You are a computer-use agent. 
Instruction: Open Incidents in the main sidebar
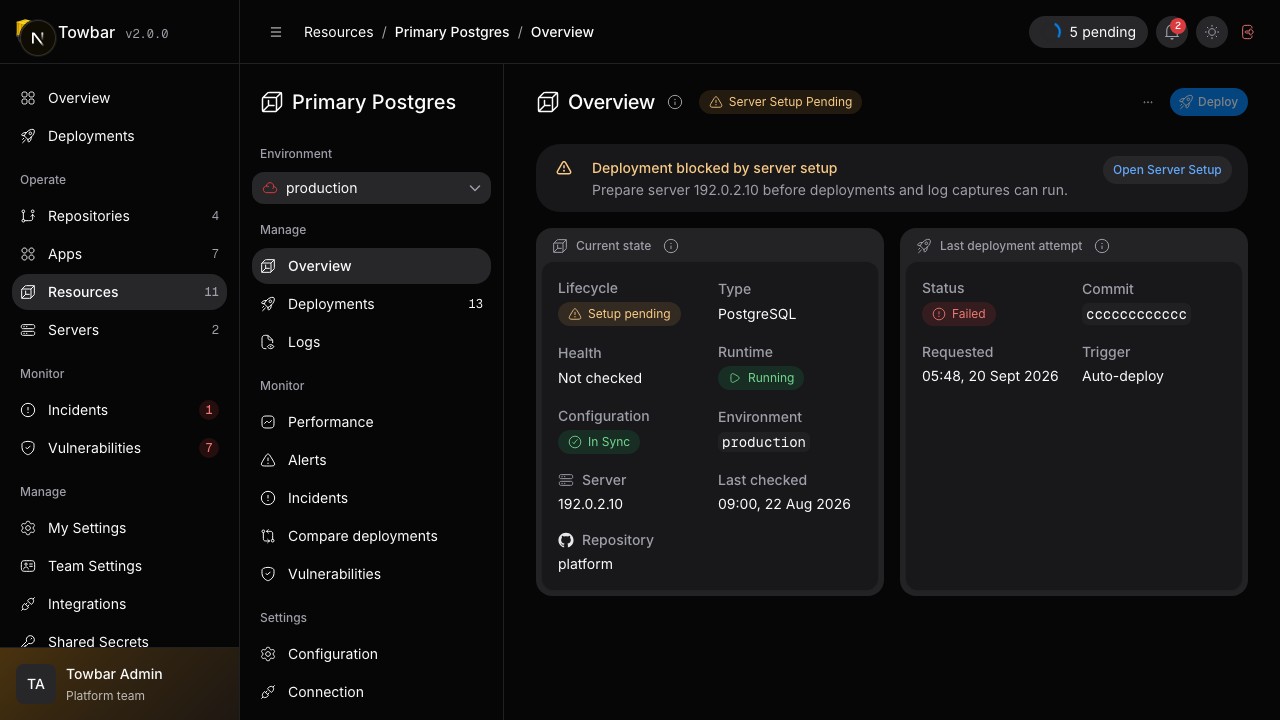(x=119, y=410)
